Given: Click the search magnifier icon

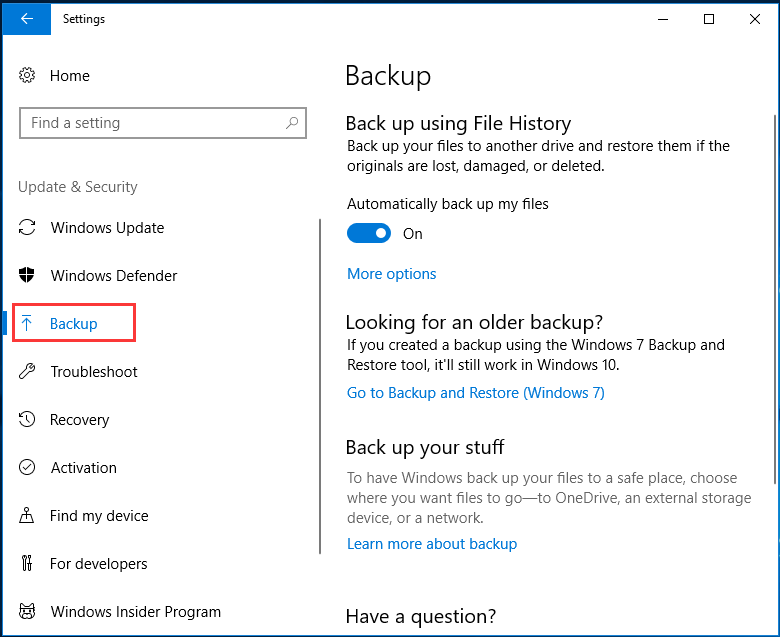Looking at the screenshot, I should 292,122.
